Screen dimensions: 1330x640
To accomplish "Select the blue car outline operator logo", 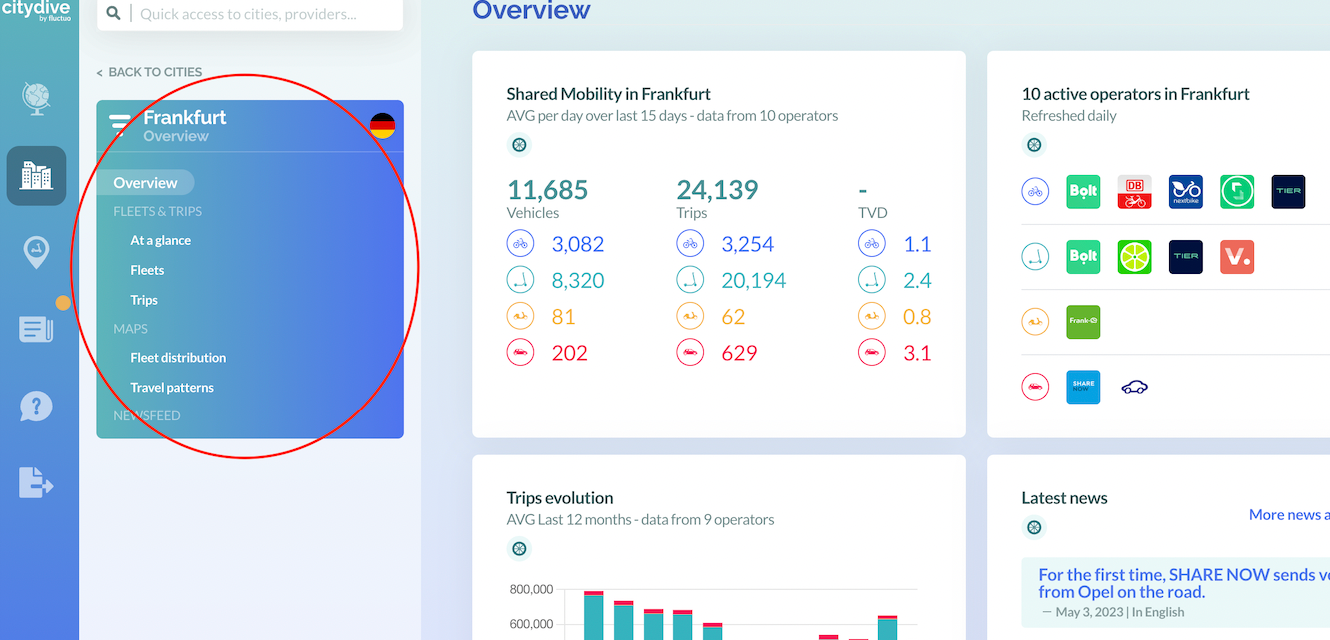I will 1134,387.
